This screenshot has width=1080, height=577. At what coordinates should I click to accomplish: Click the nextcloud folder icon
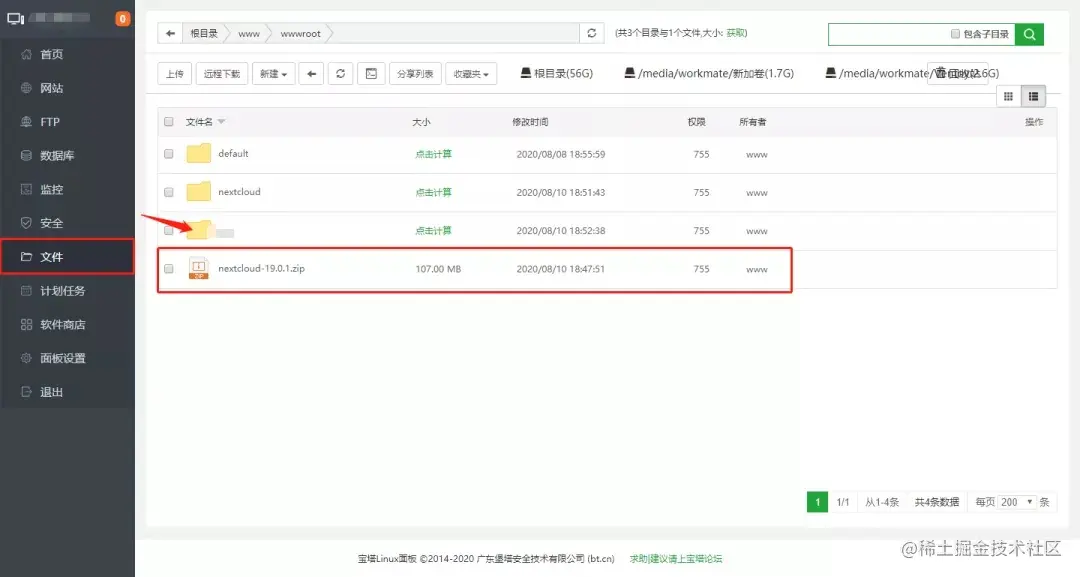click(198, 191)
